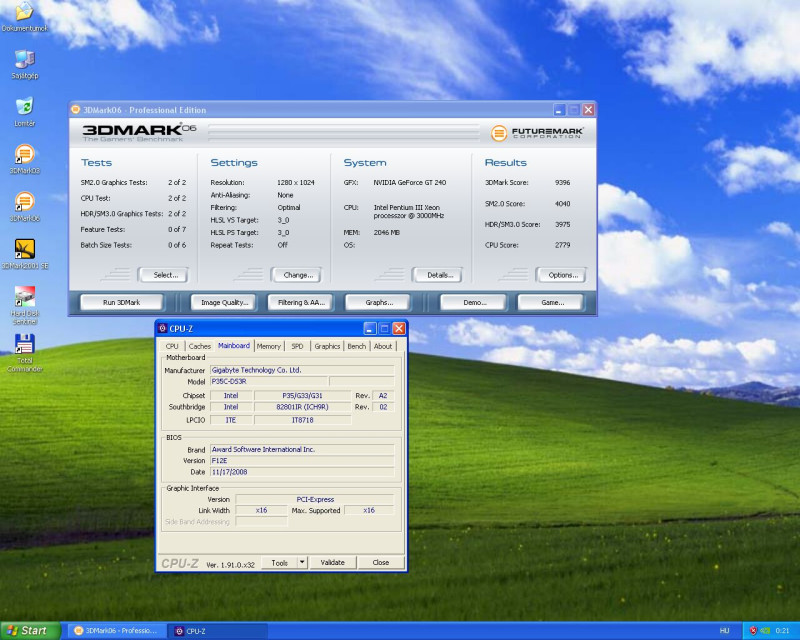800x640 pixels.
Task: Select the Mainboard tab
Action: (234, 346)
